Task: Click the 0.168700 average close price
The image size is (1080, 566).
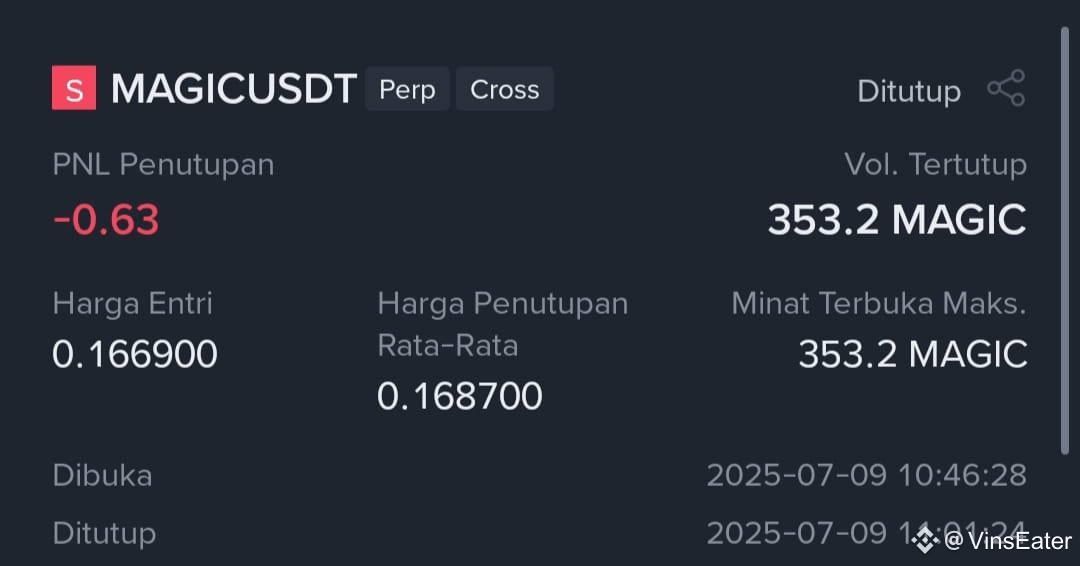Action: pos(460,396)
